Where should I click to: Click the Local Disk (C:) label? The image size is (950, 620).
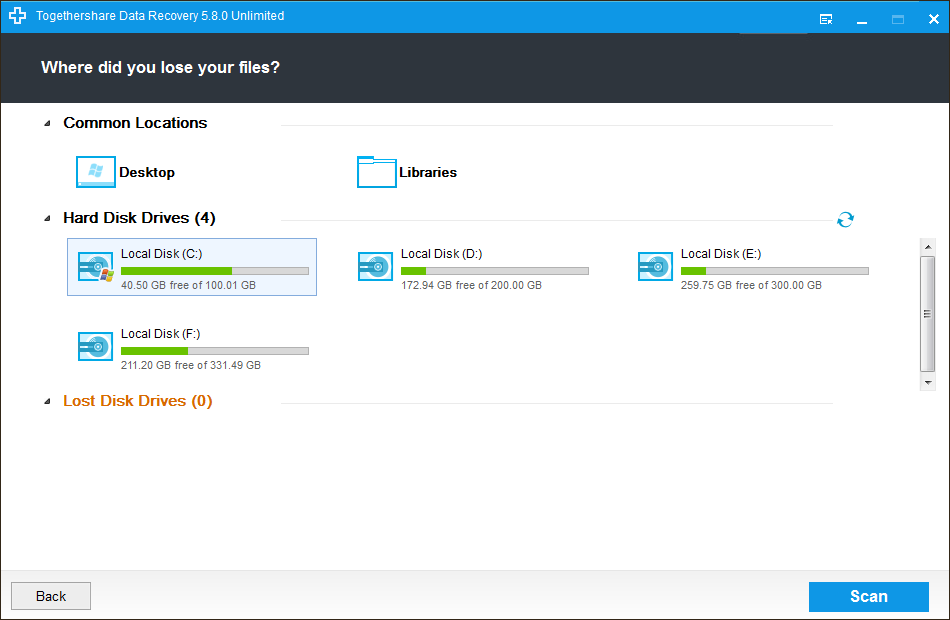pyautogui.click(x=162, y=254)
